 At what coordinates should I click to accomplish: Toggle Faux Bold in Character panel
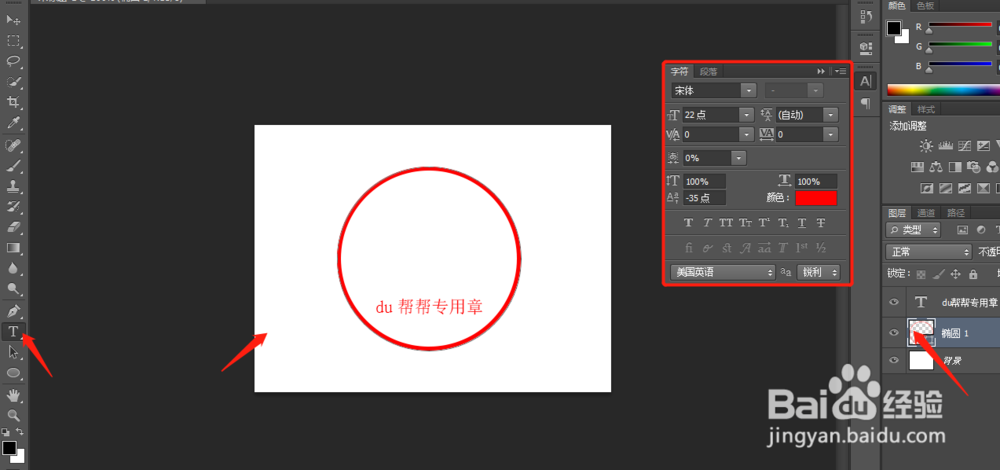(688, 223)
